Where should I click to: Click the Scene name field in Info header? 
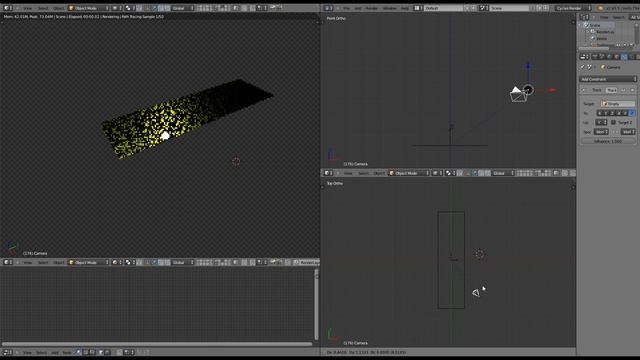coord(510,8)
